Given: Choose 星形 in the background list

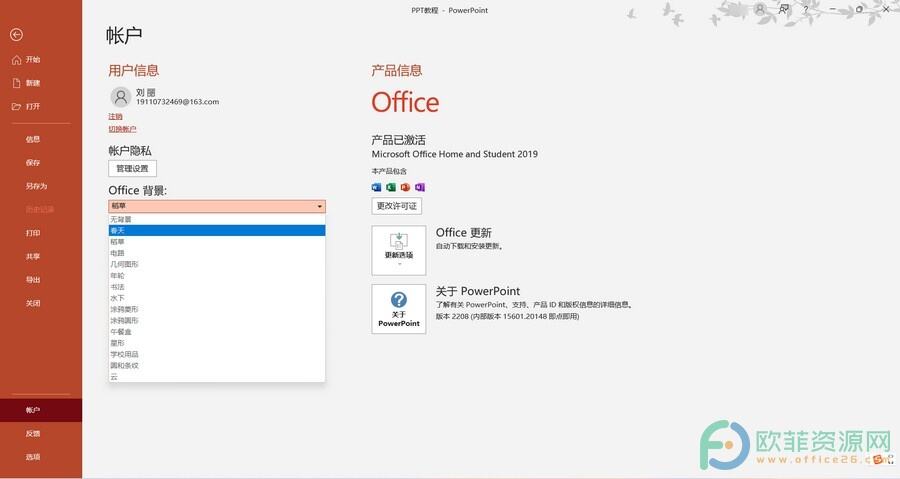Looking at the screenshot, I should click(217, 343).
